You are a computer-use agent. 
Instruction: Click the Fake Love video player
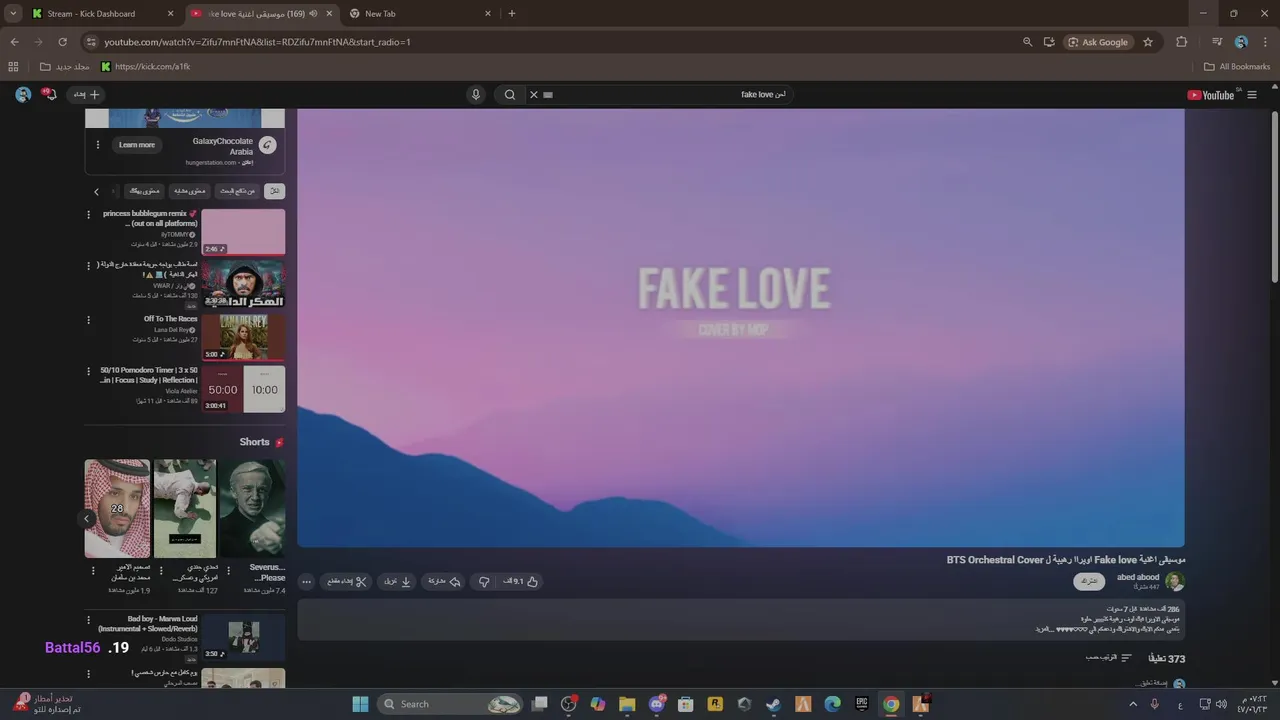[741, 327]
